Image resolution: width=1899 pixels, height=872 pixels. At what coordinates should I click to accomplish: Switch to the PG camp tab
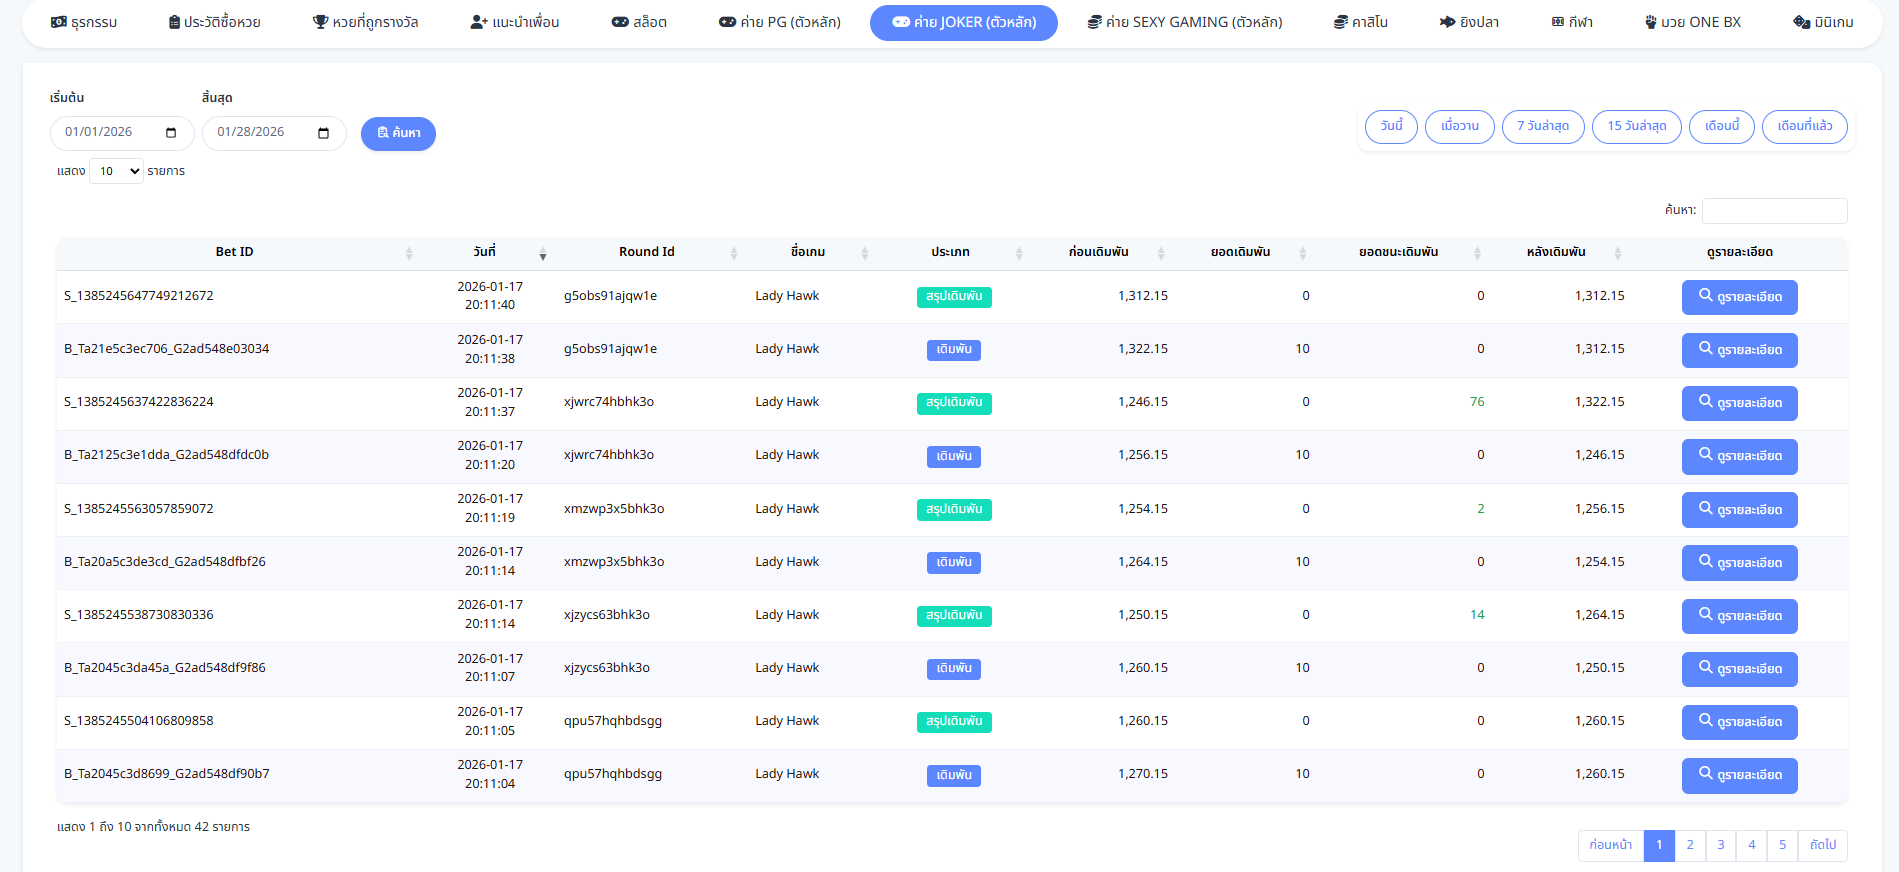click(x=779, y=22)
